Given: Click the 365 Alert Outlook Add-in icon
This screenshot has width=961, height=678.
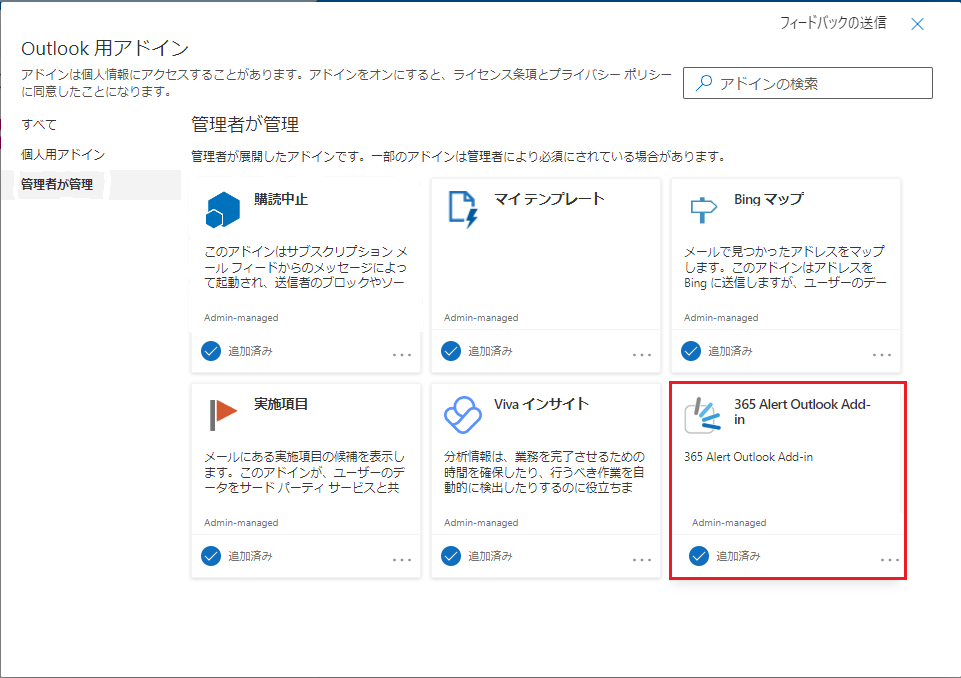Looking at the screenshot, I should point(703,415).
